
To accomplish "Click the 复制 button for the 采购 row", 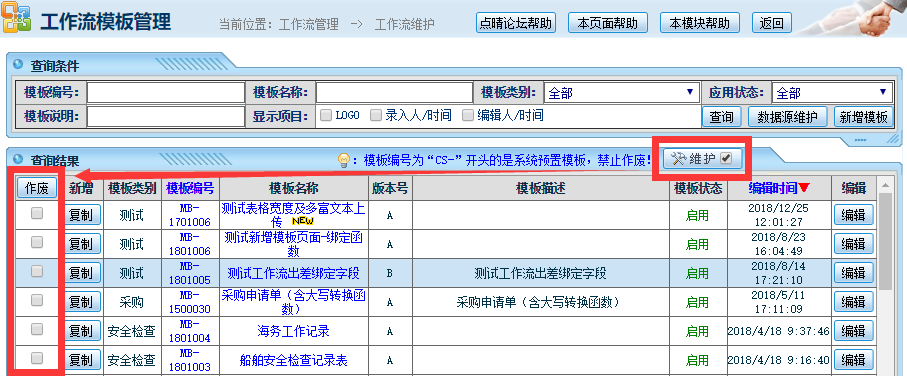I will pyautogui.click(x=82, y=302).
